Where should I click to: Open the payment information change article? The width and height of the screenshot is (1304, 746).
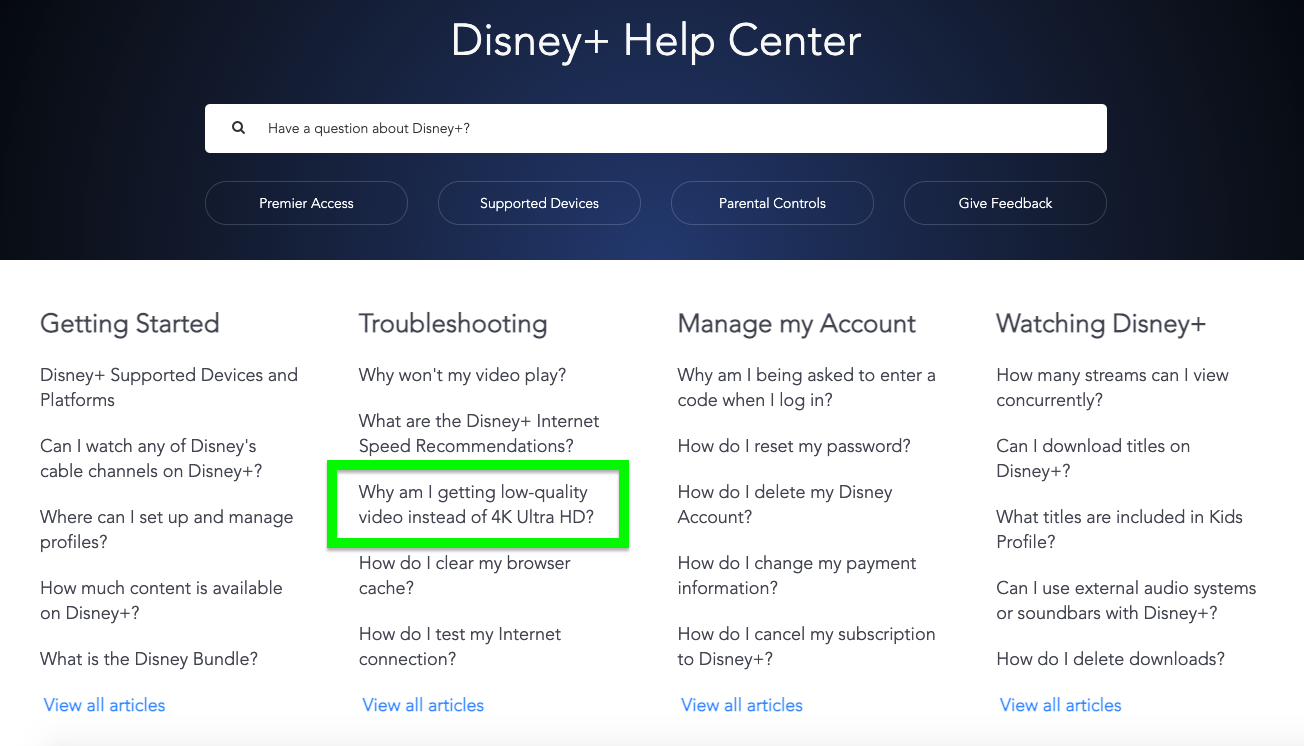click(x=796, y=575)
